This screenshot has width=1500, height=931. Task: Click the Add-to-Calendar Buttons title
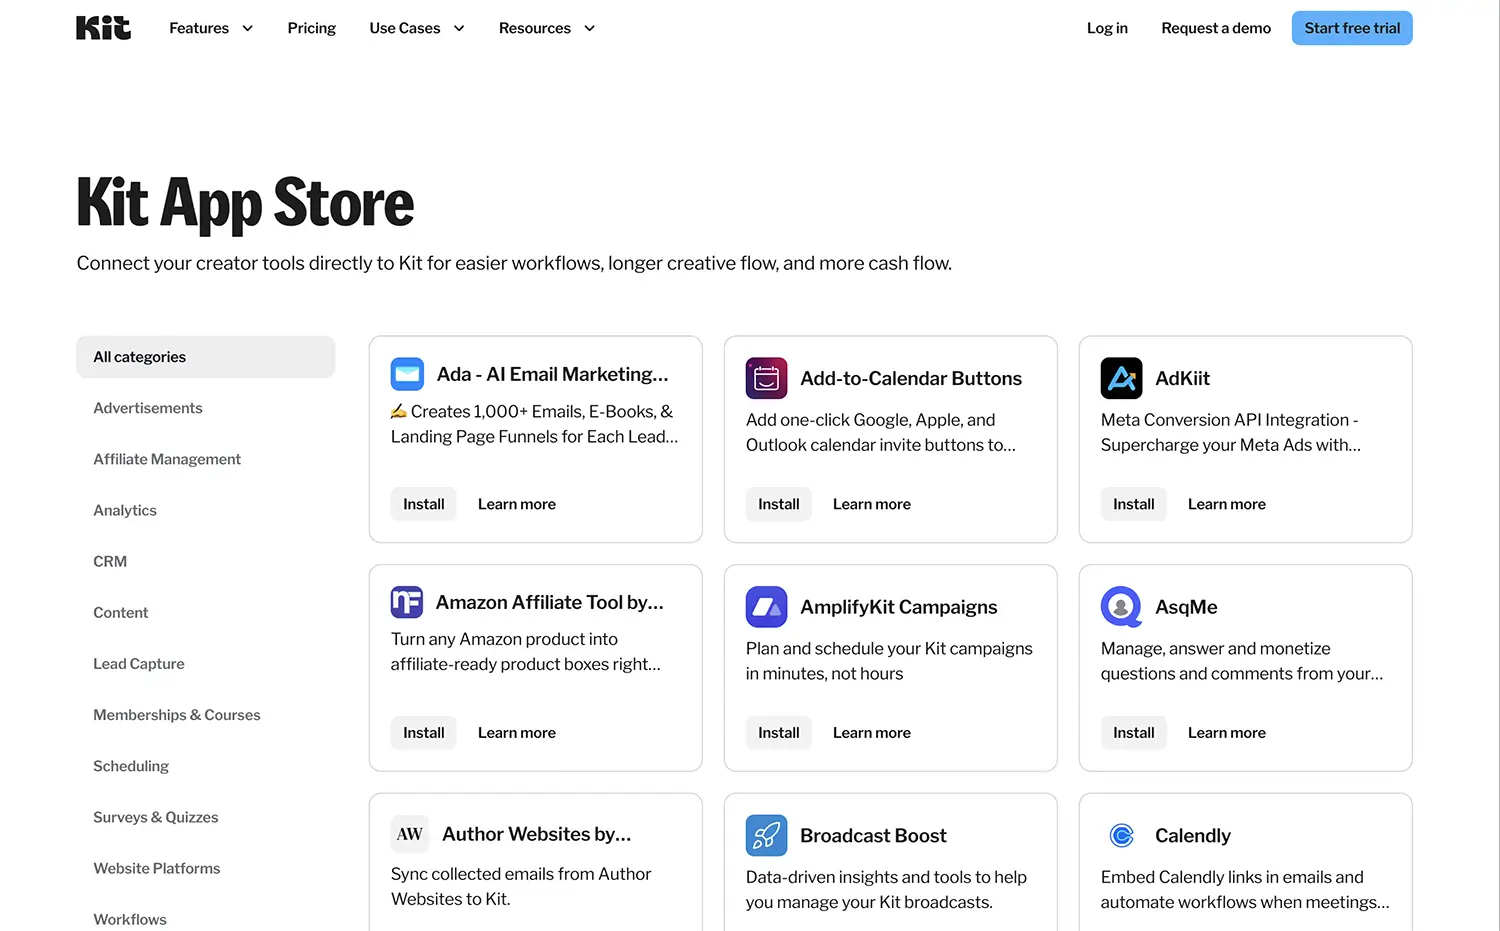(x=911, y=378)
